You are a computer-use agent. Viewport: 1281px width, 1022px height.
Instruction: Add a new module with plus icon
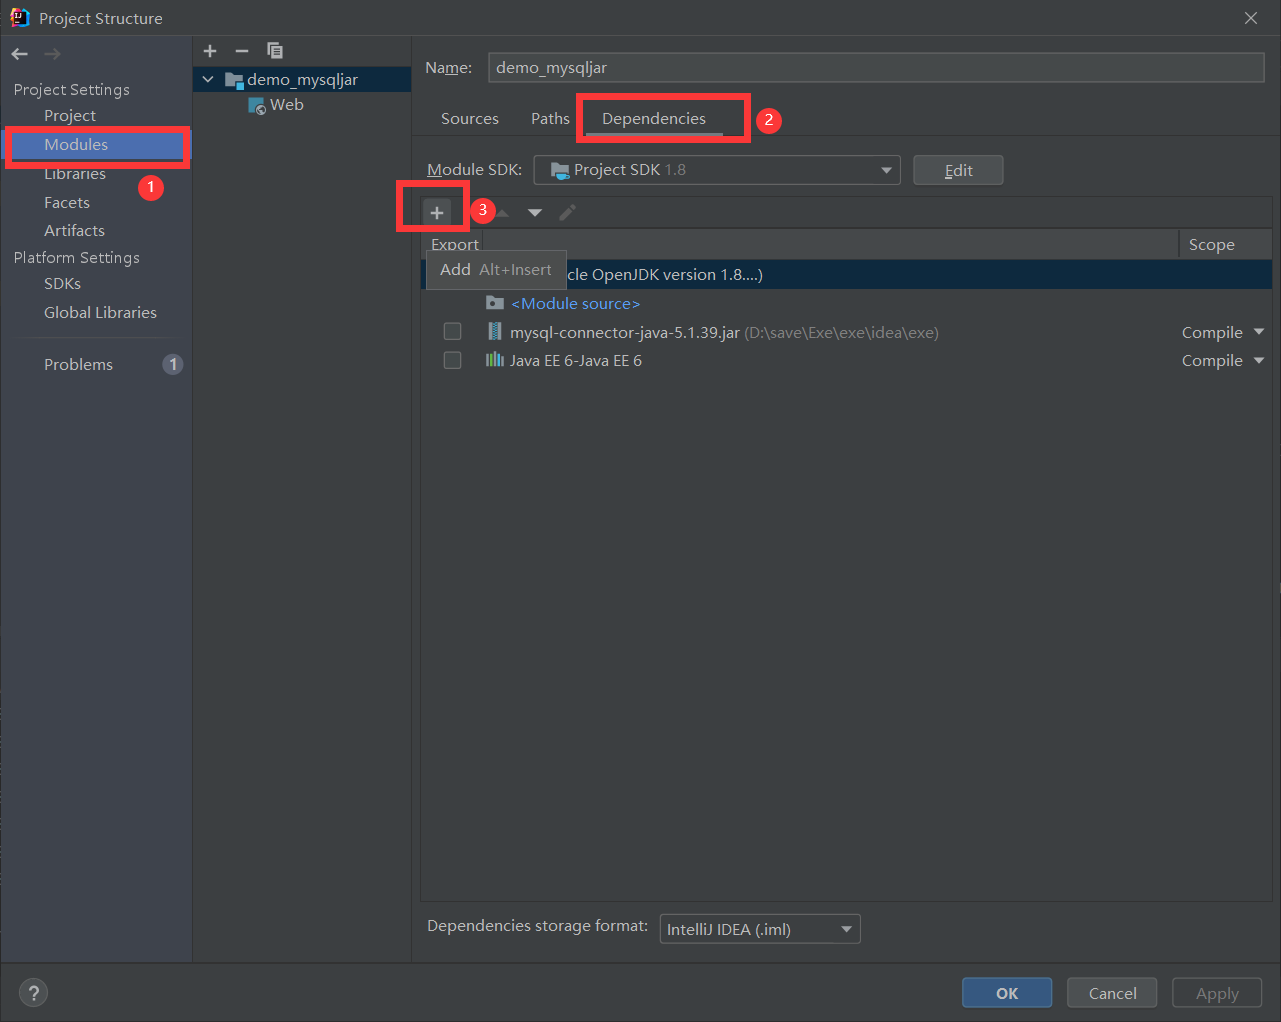210,51
